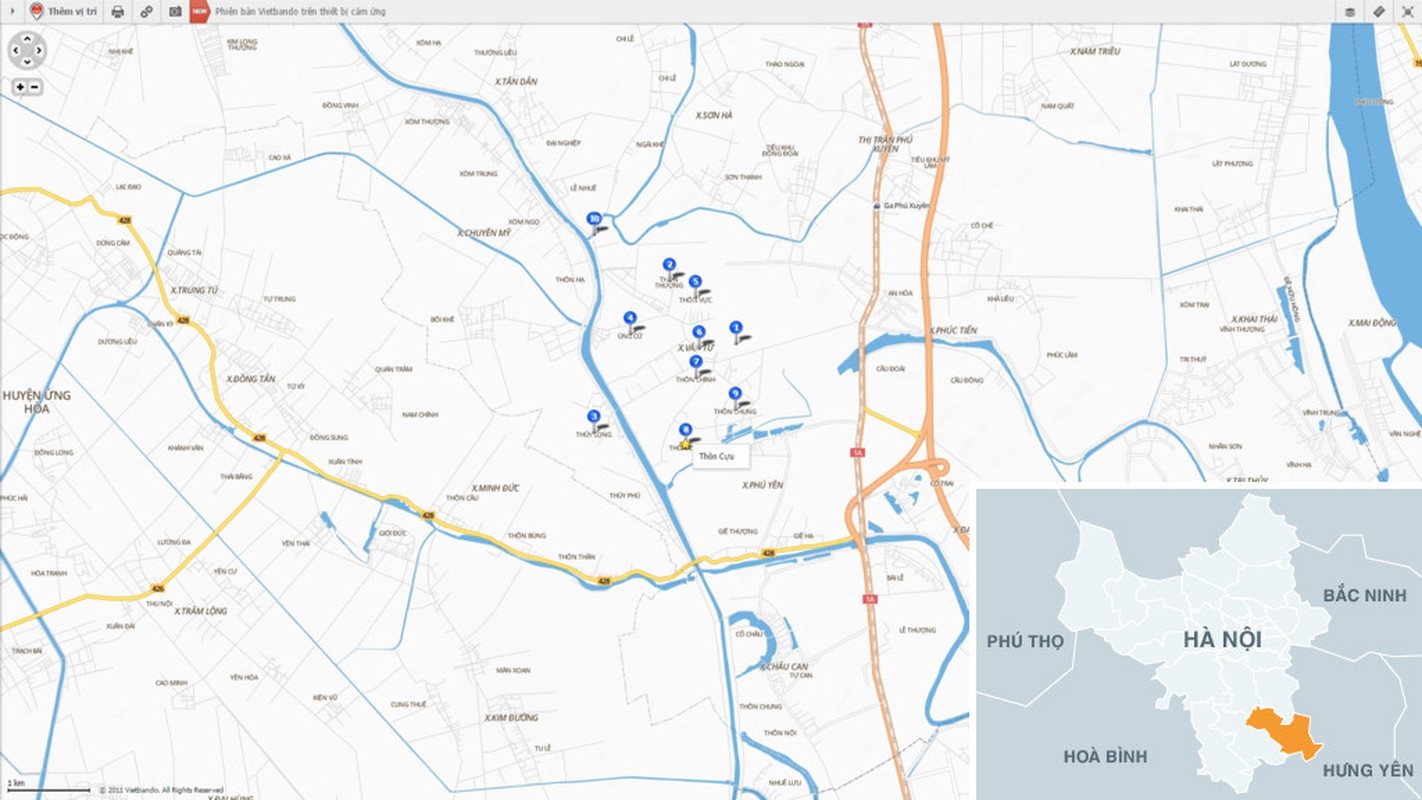Click X.PHÚC TIẾN commune label
Screen dimensions: 1422x800
[x=952, y=330]
